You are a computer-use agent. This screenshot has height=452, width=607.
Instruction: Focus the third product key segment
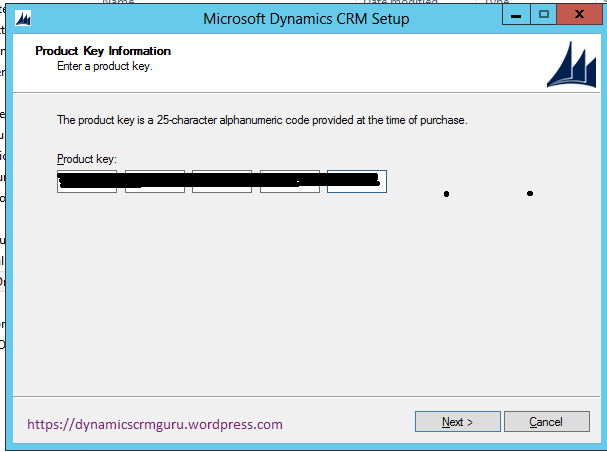pyautogui.click(x=222, y=182)
